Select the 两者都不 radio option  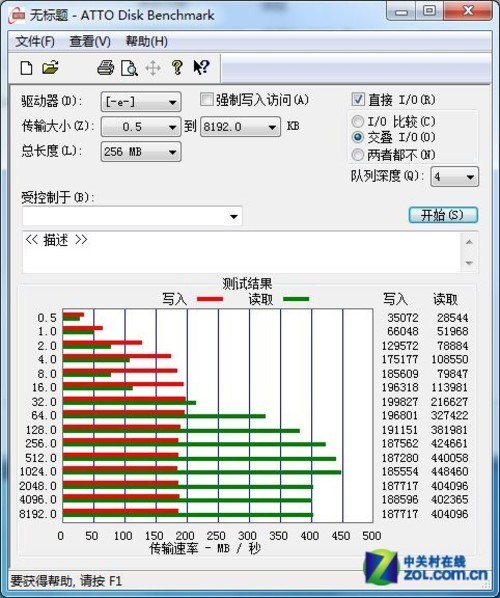click(x=357, y=155)
